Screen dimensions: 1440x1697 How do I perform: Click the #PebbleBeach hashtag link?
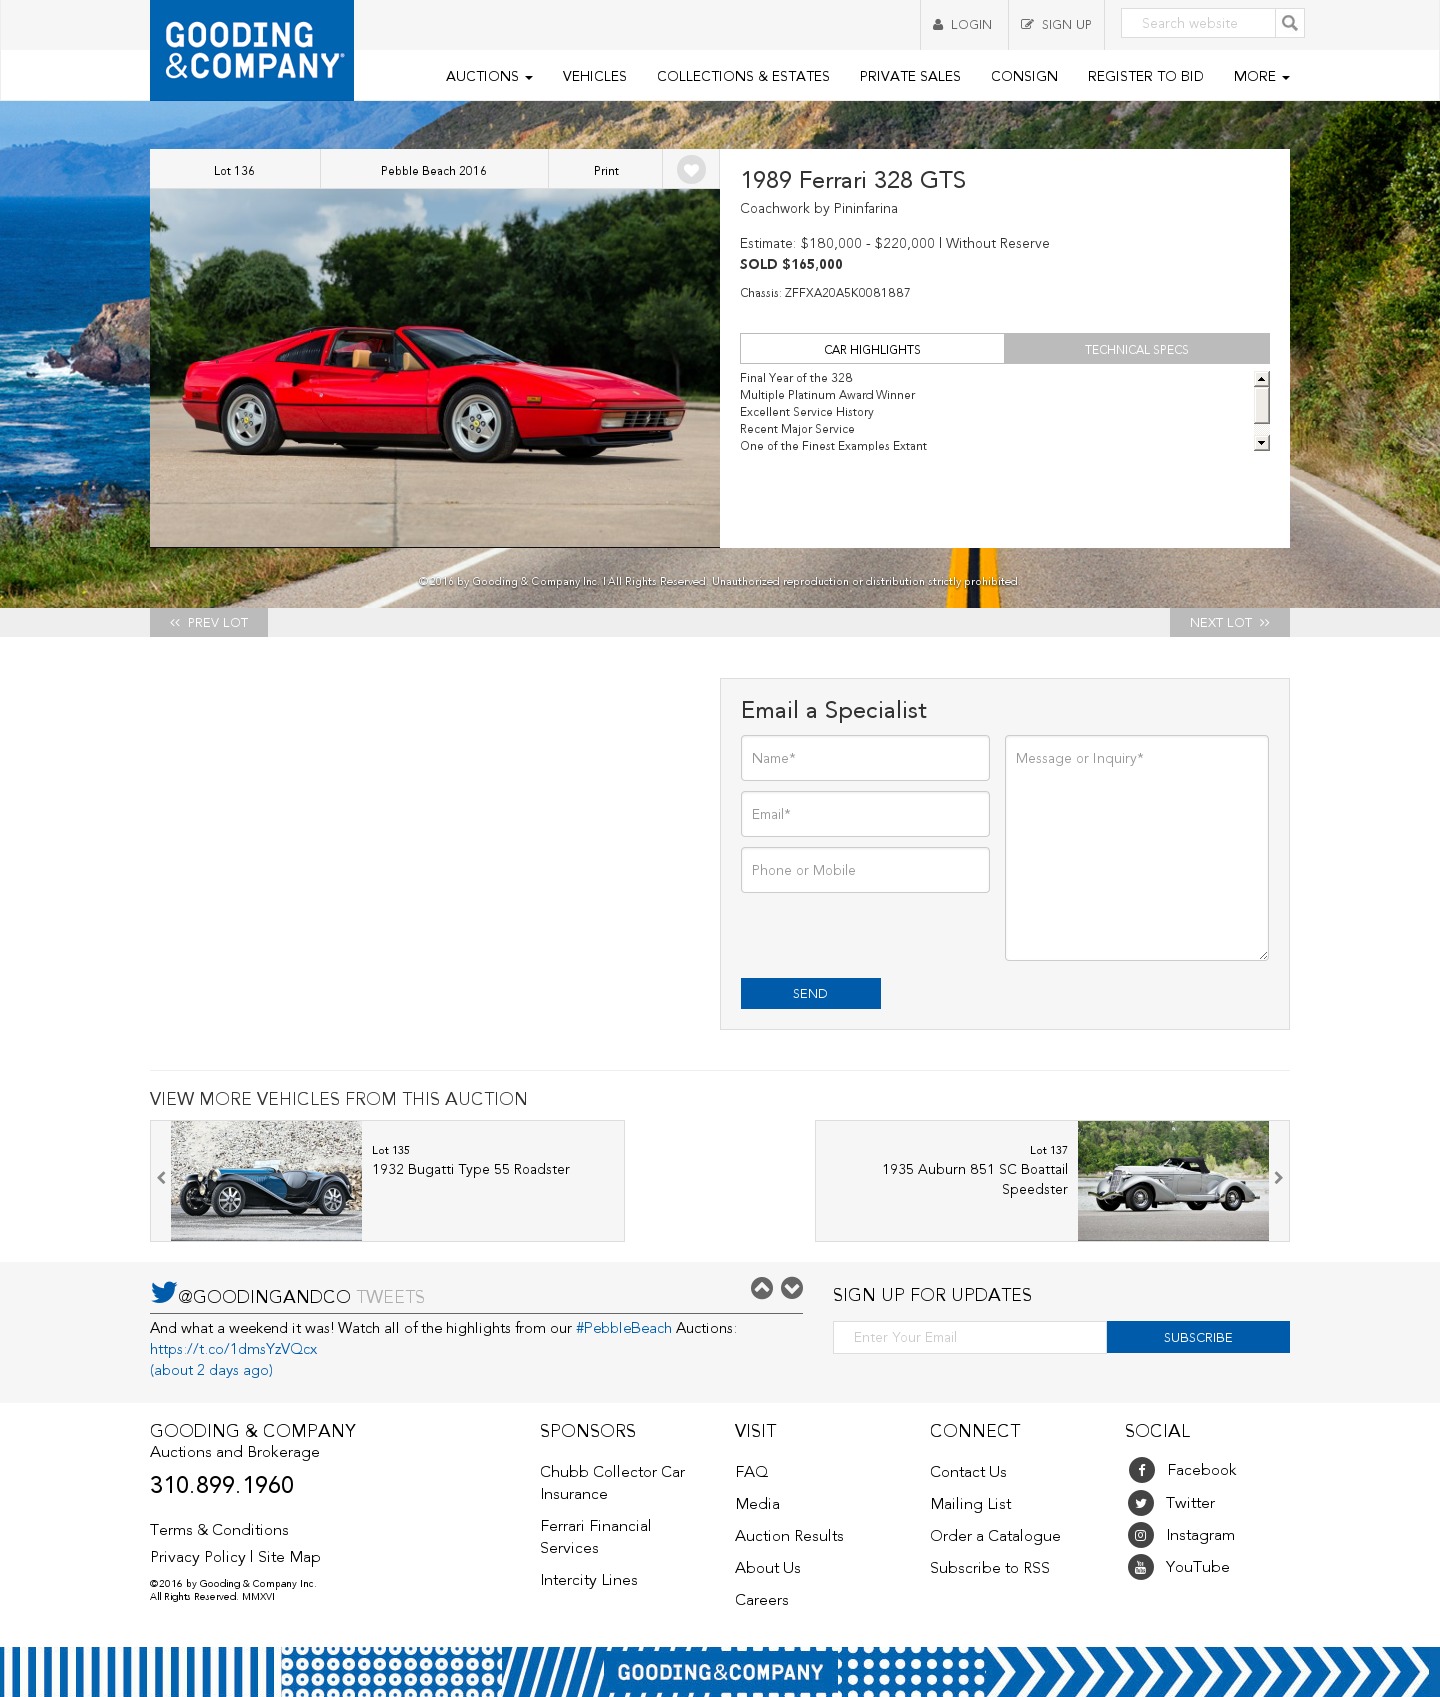point(624,1328)
